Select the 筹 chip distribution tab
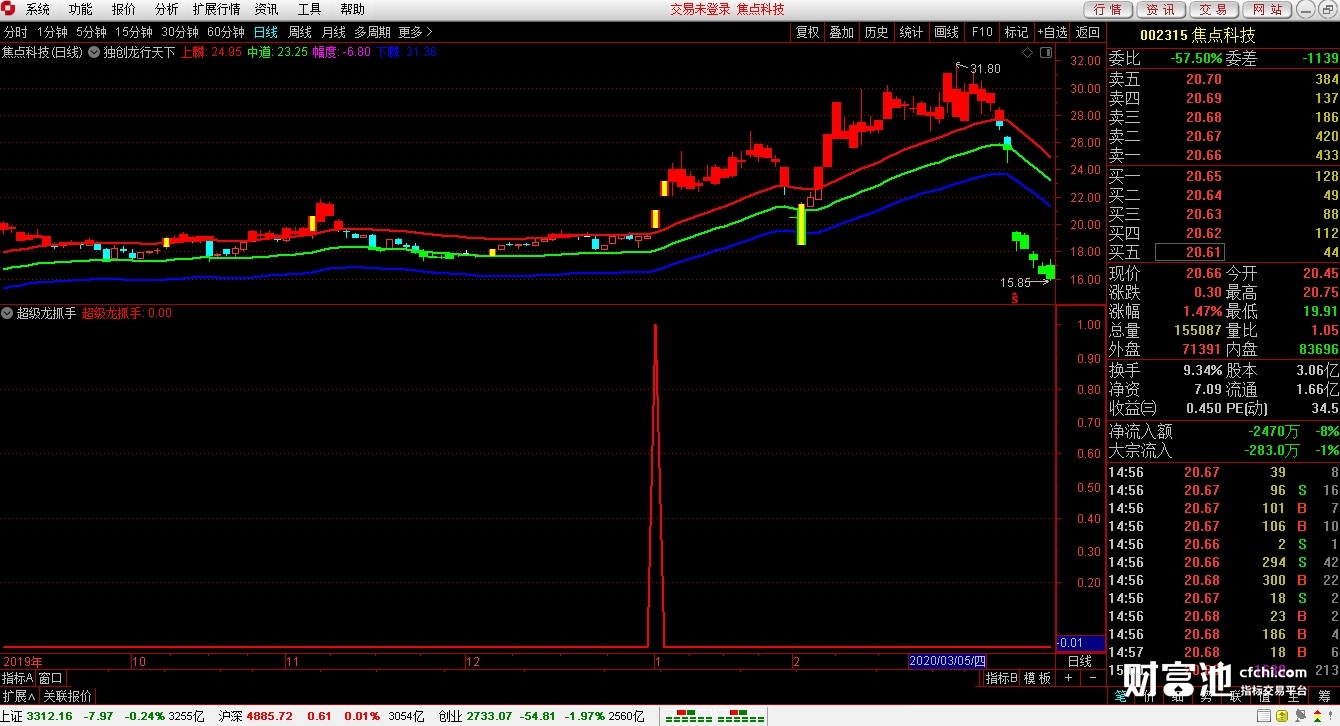1340x726 pixels. coord(1326,696)
